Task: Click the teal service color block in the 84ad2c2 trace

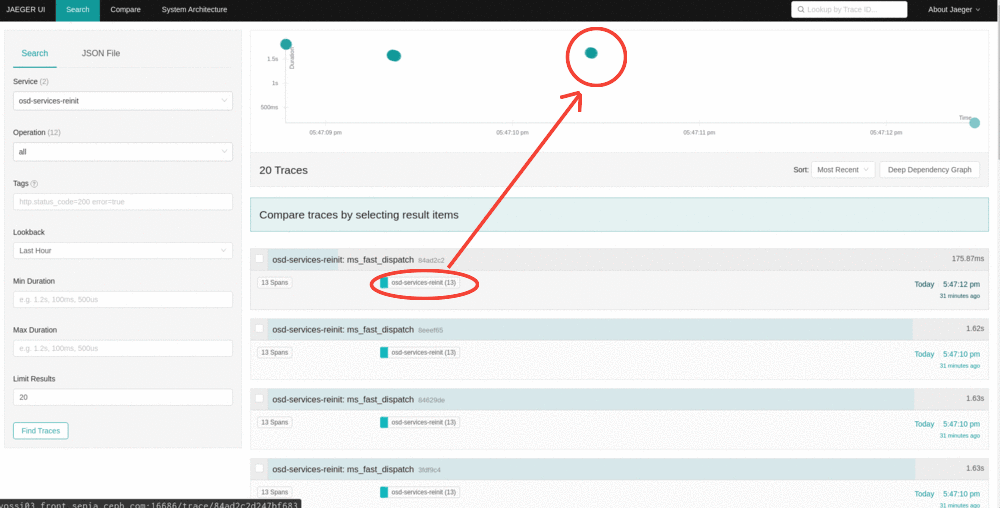Action: [384, 283]
